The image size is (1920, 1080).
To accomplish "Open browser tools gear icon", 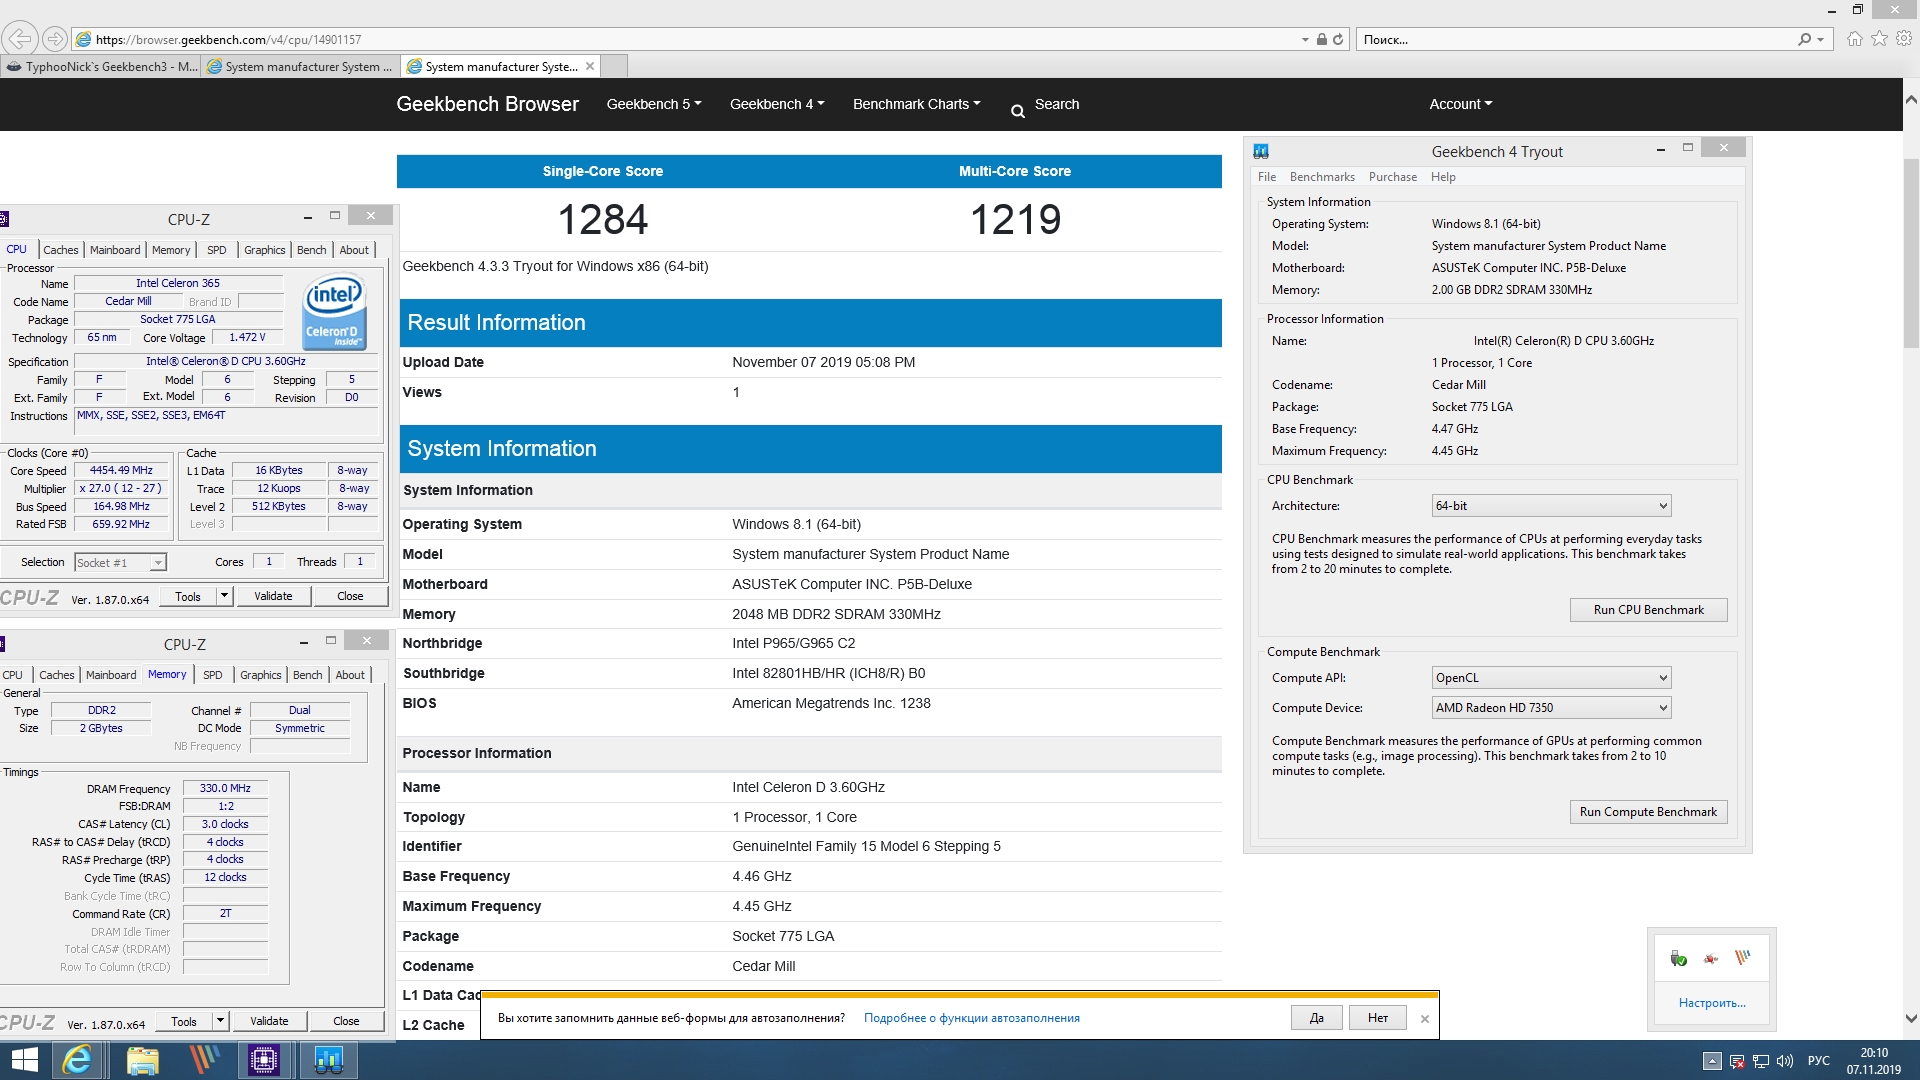I will tap(1904, 39).
